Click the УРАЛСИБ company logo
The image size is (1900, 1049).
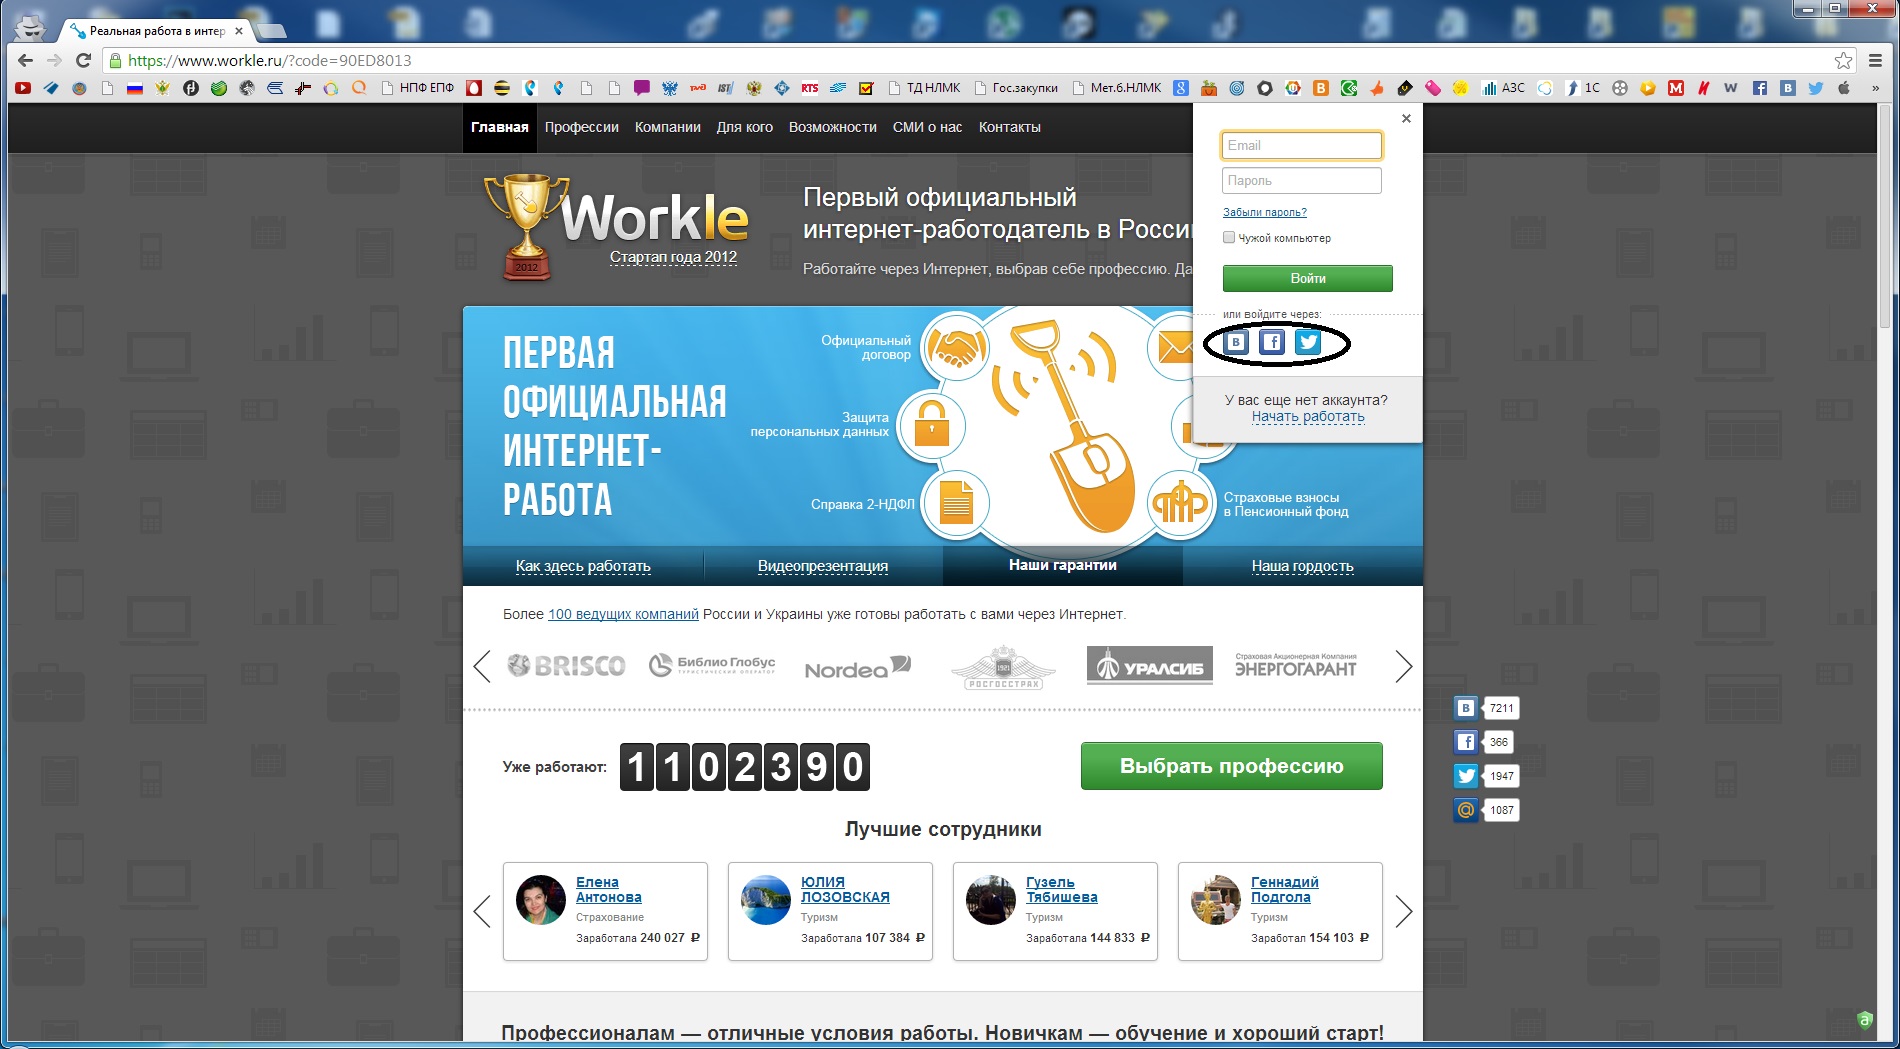[x=1150, y=666]
